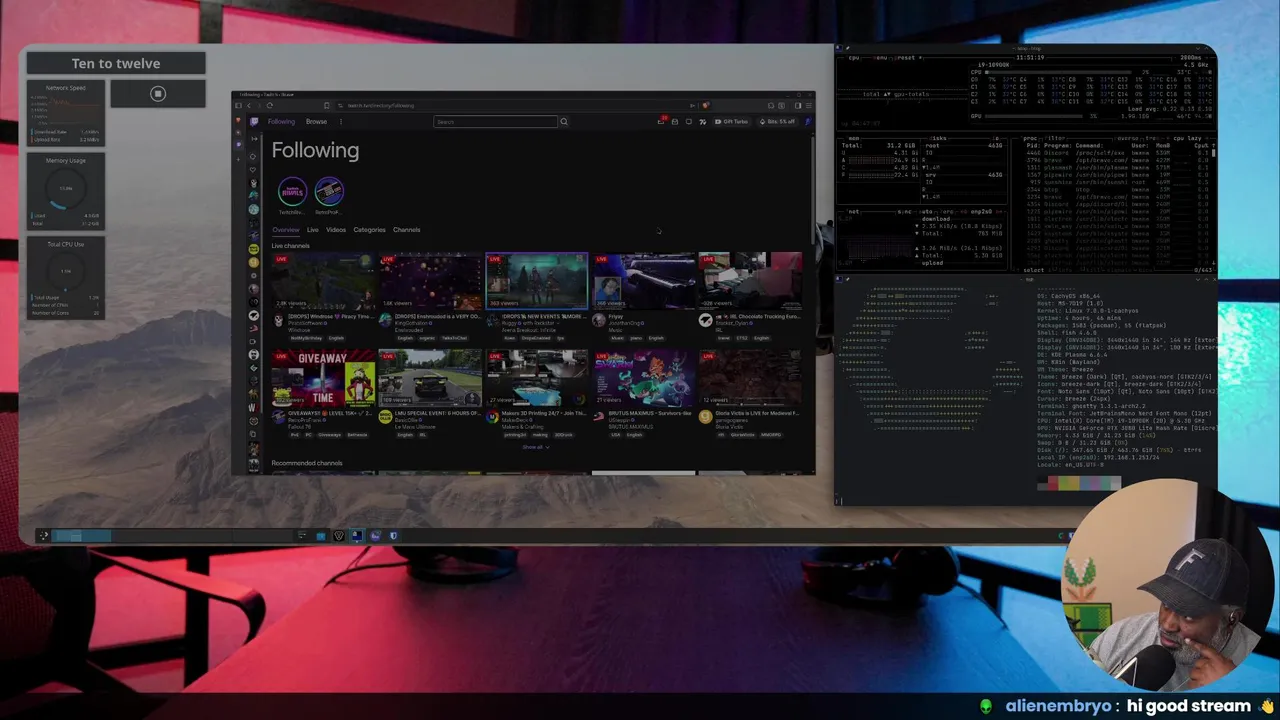Open the blue folder file manager taskbar icon

(321, 536)
